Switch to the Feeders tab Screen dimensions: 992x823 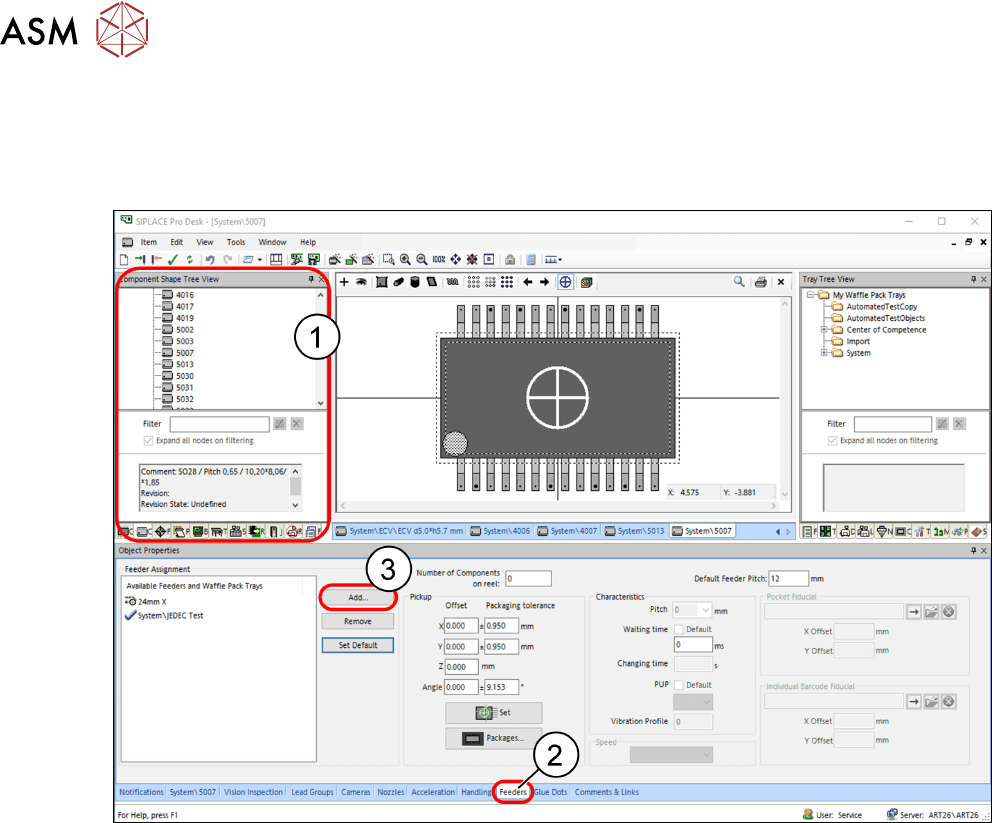512,792
